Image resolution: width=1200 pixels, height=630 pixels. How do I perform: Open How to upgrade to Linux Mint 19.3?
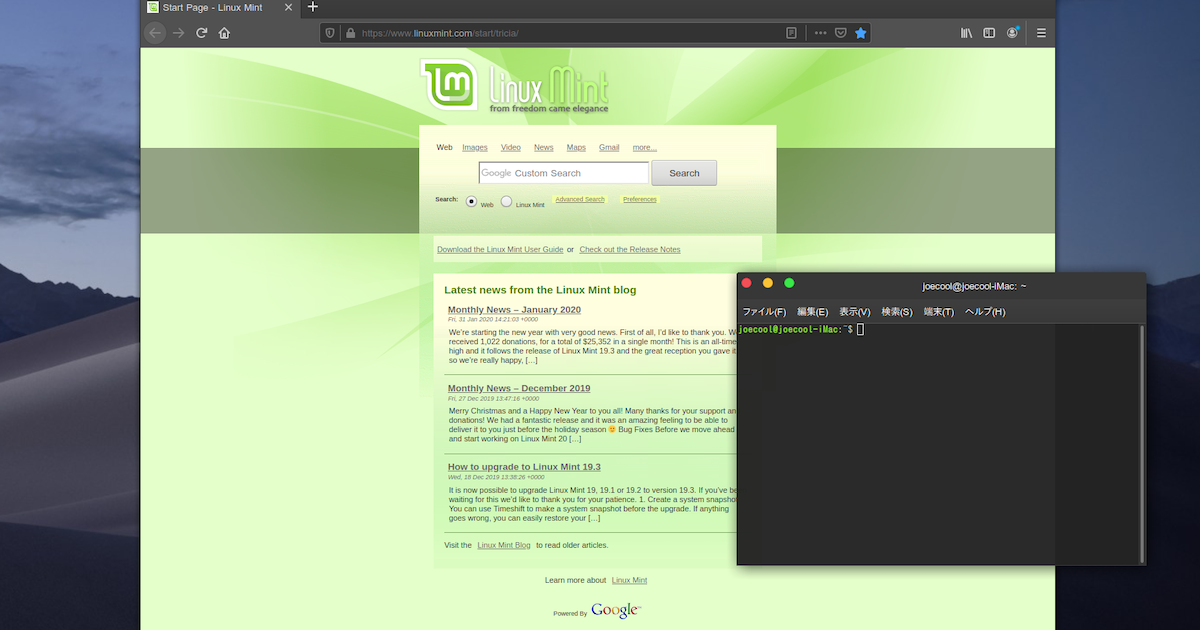point(524,467)
